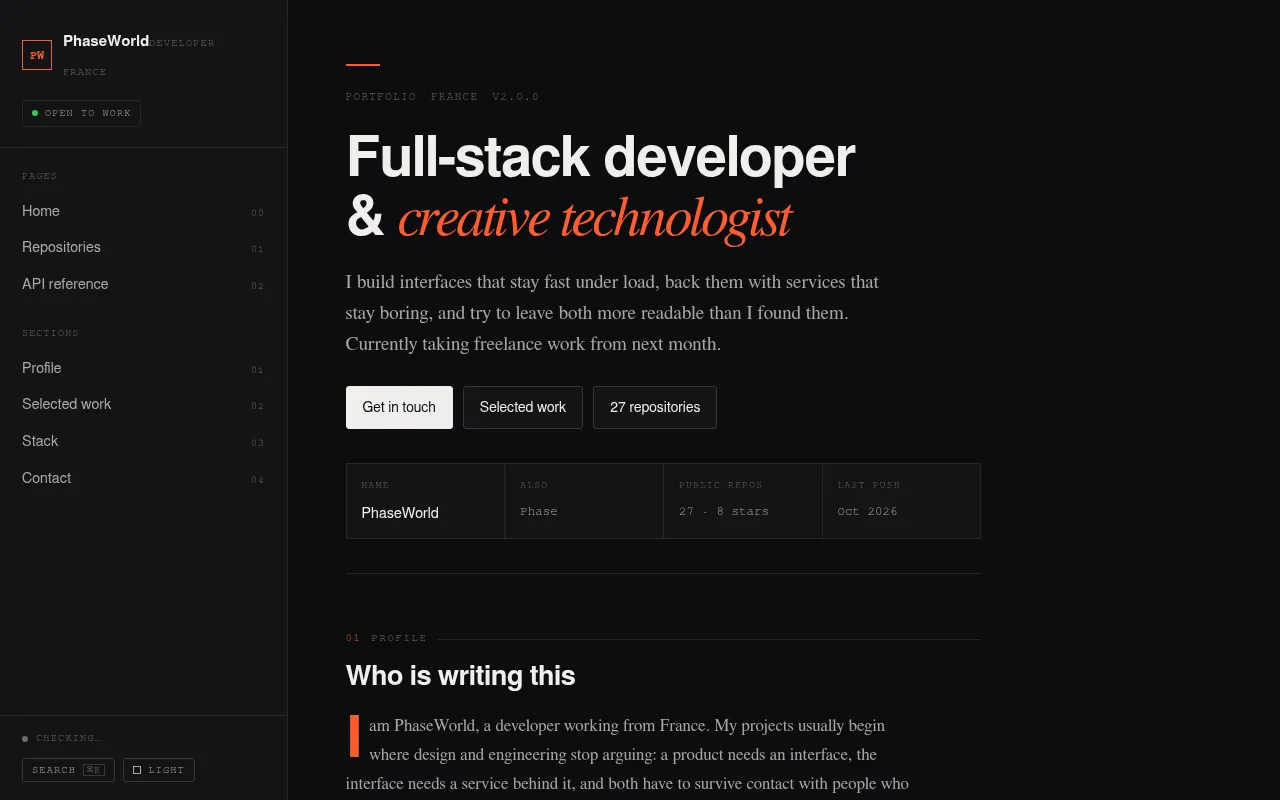The image size is (1280, 800).
Task: Click the 'Full-stack developer' headline
Action: (x=601, y=157)
